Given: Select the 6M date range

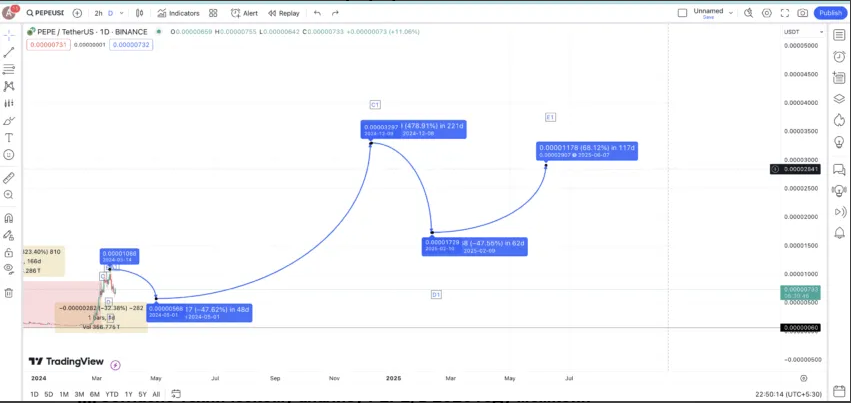Looking at the screenshot, I should (x=94, y=394).
